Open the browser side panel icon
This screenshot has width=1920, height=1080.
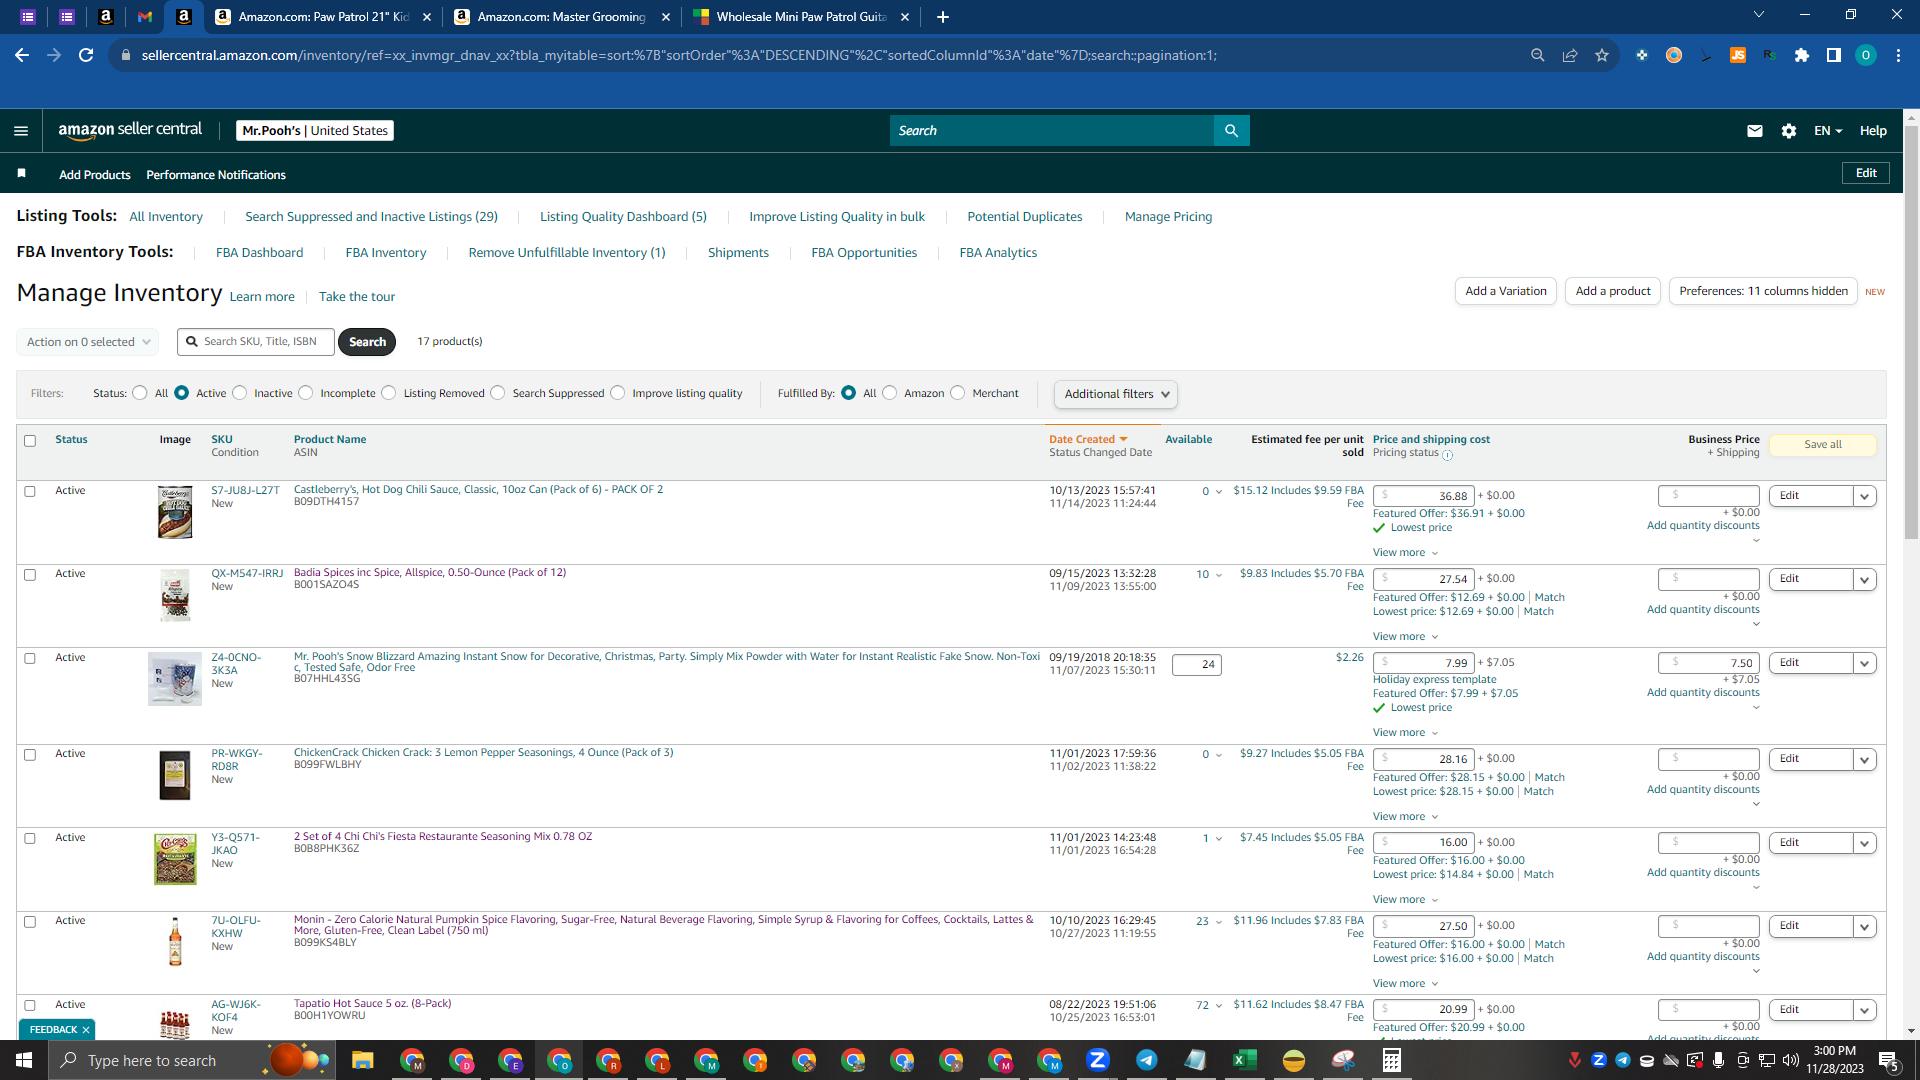click(1834, 55)
